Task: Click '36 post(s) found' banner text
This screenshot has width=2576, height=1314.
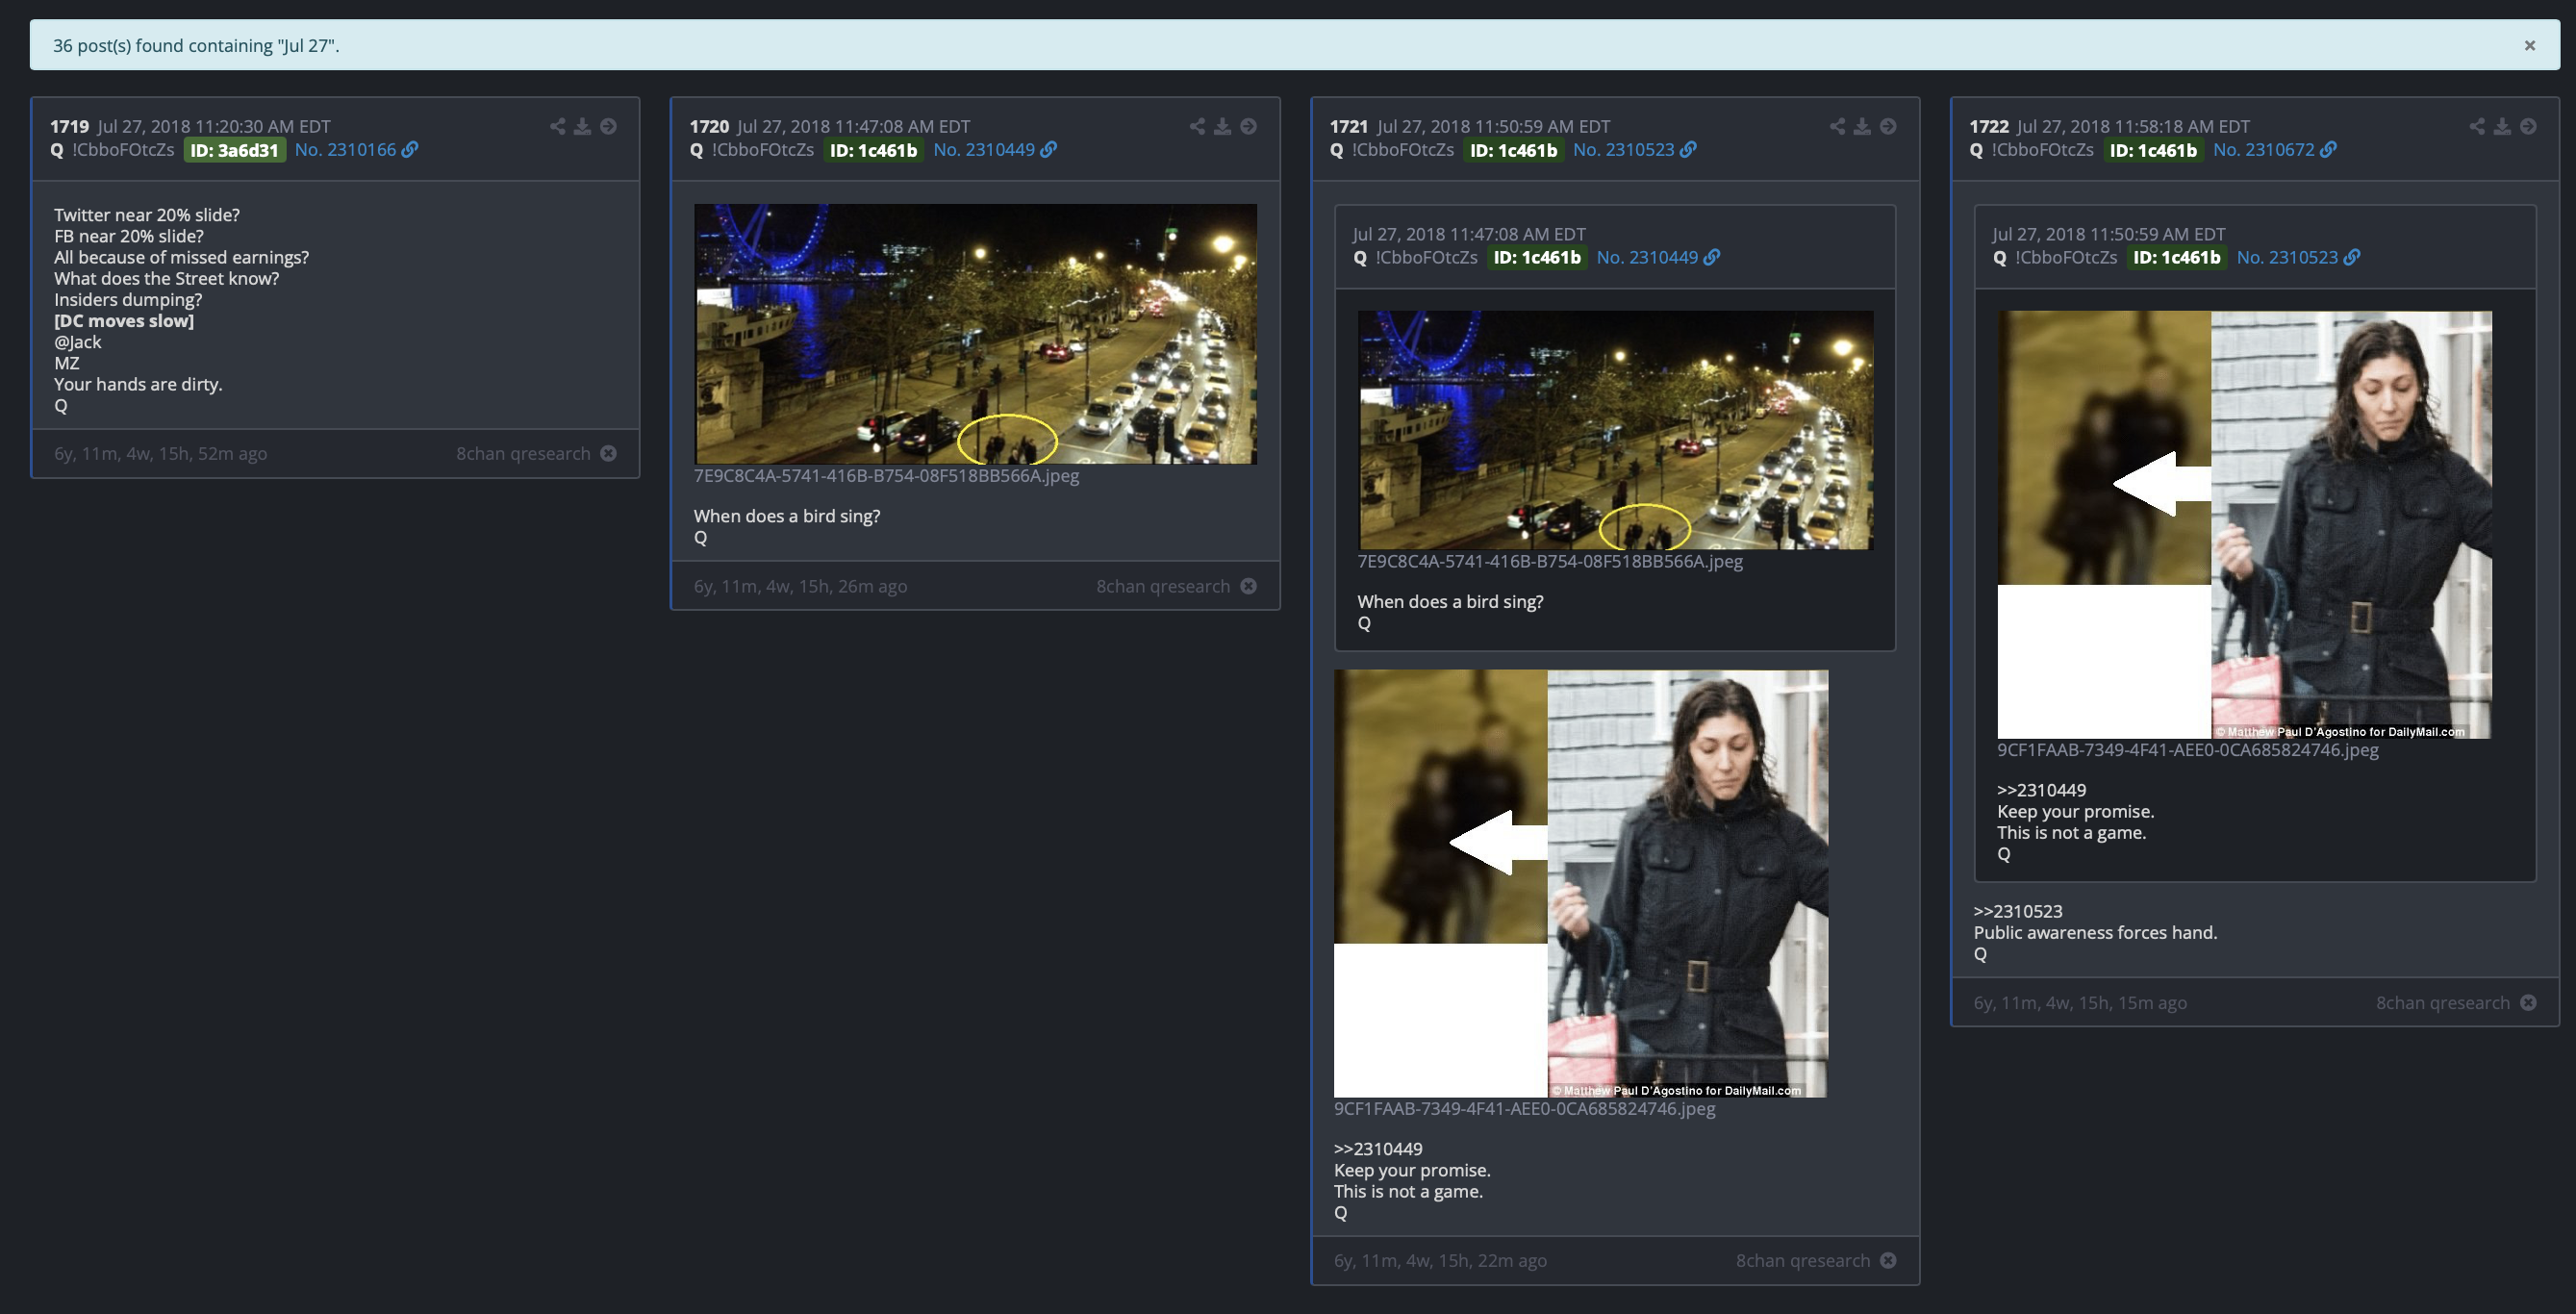Action: pos(196,45)
